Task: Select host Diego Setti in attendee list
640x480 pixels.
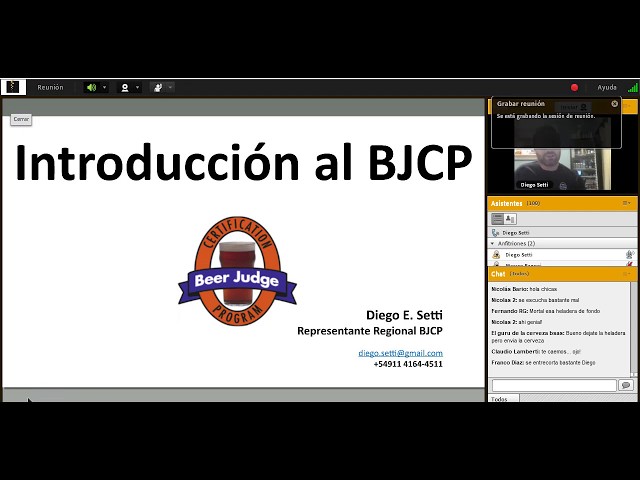Action: click(562, 255)
